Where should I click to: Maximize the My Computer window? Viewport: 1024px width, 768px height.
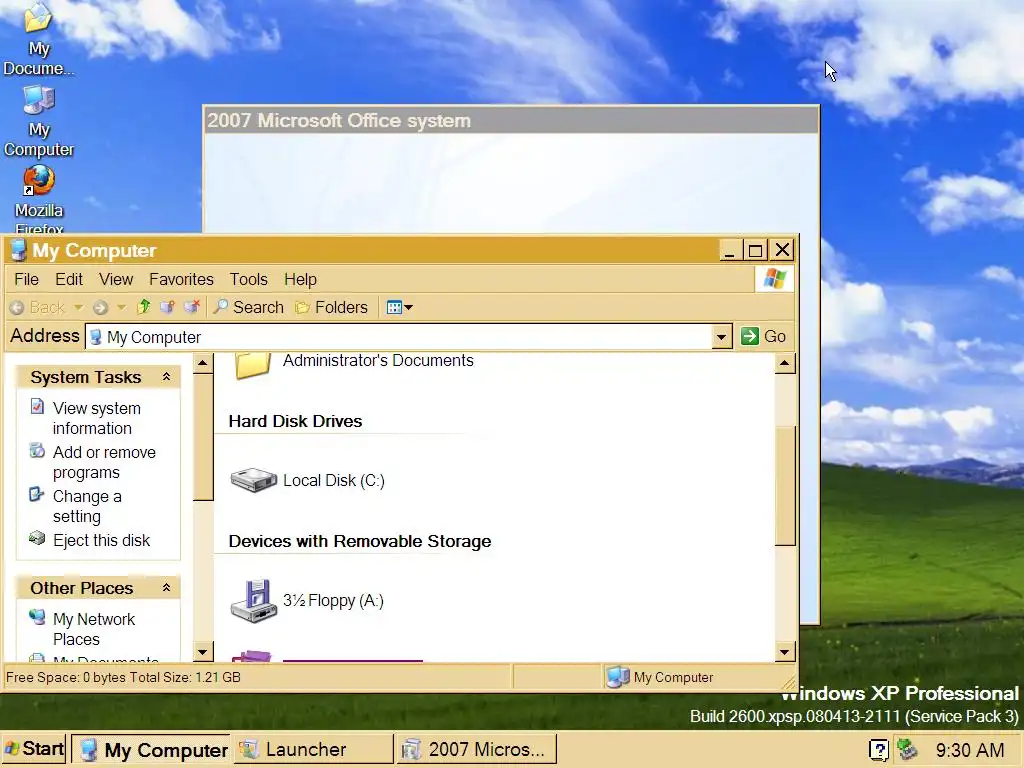(756, 250)
